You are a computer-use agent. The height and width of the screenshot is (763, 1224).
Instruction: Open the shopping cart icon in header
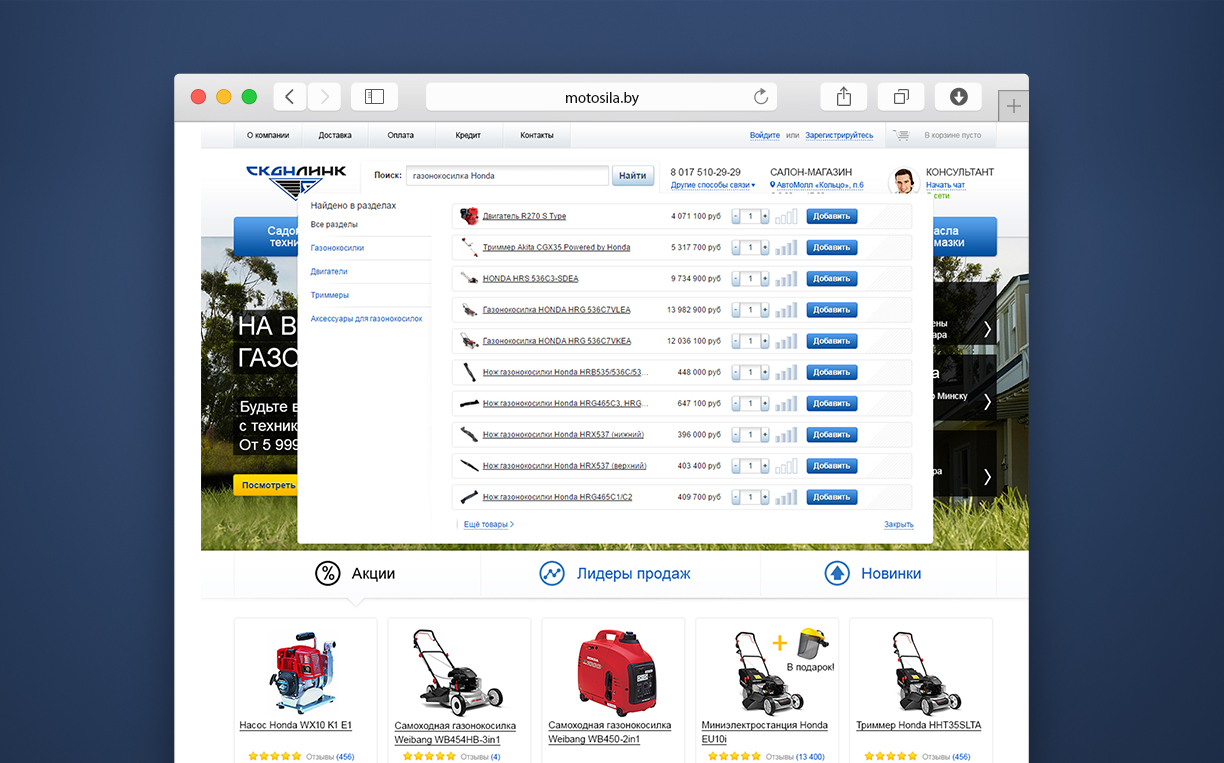902,135
